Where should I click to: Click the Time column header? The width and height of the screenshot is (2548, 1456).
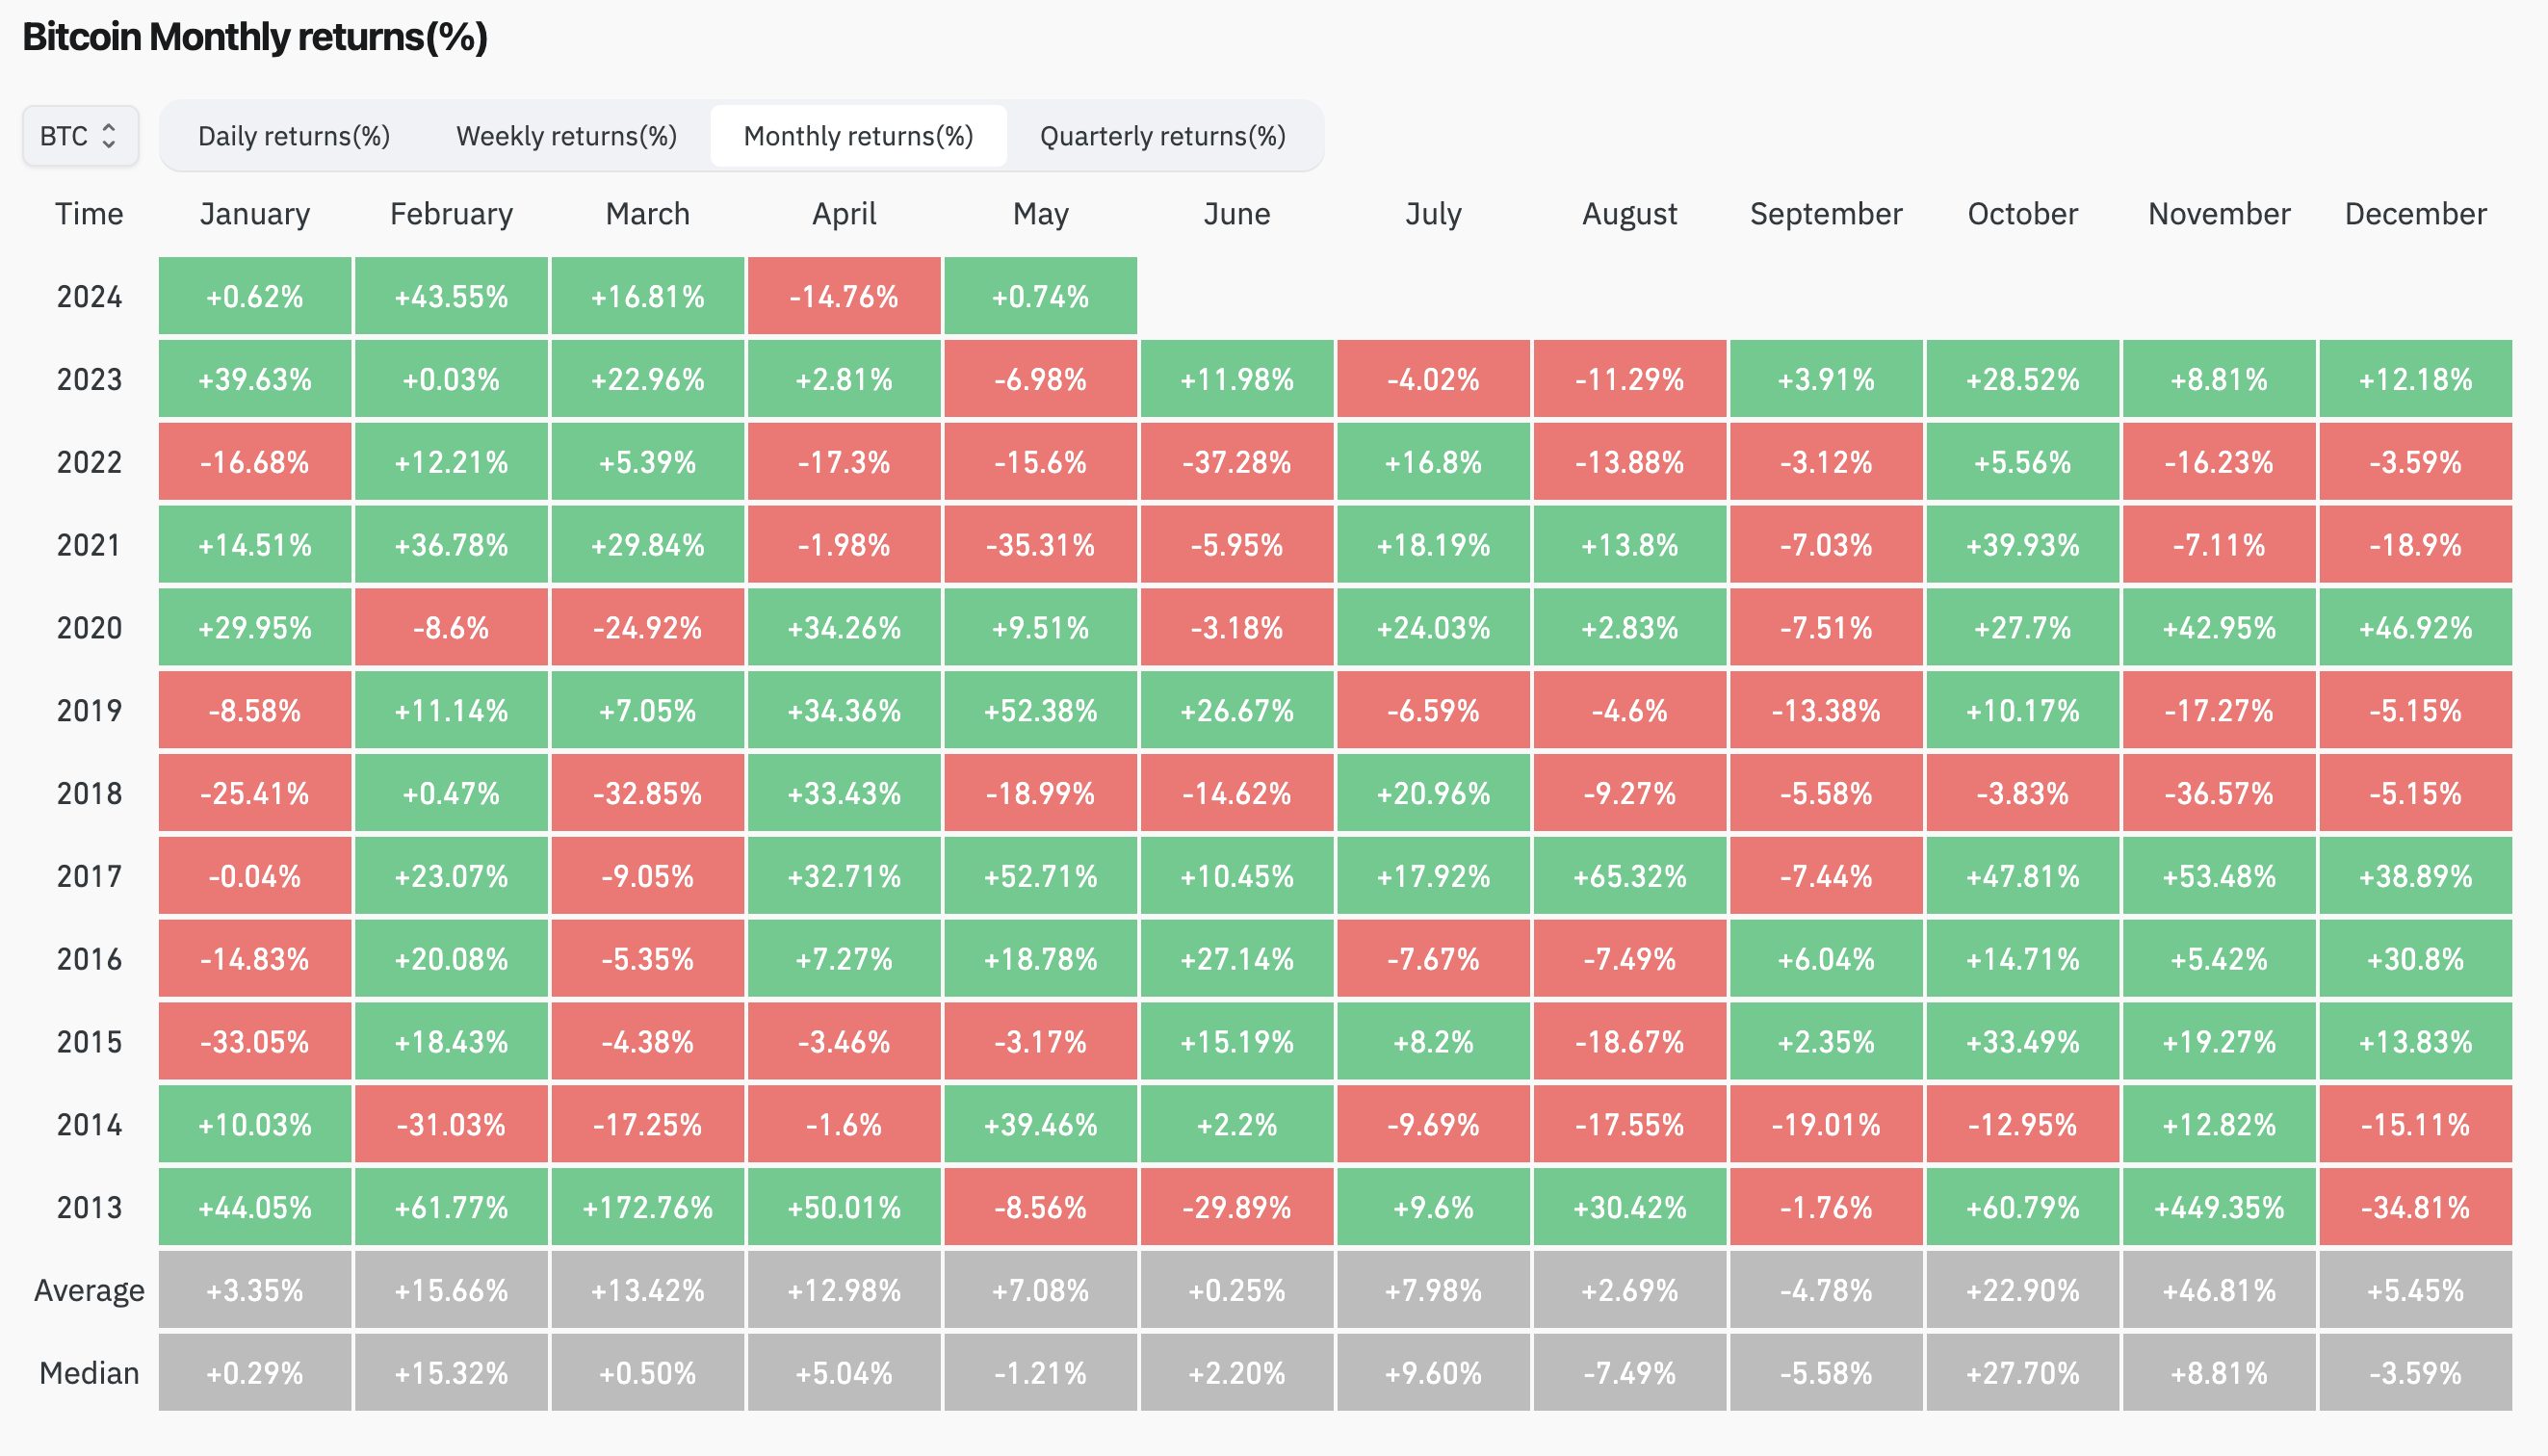pyautogui.click(x=89, y=214)
